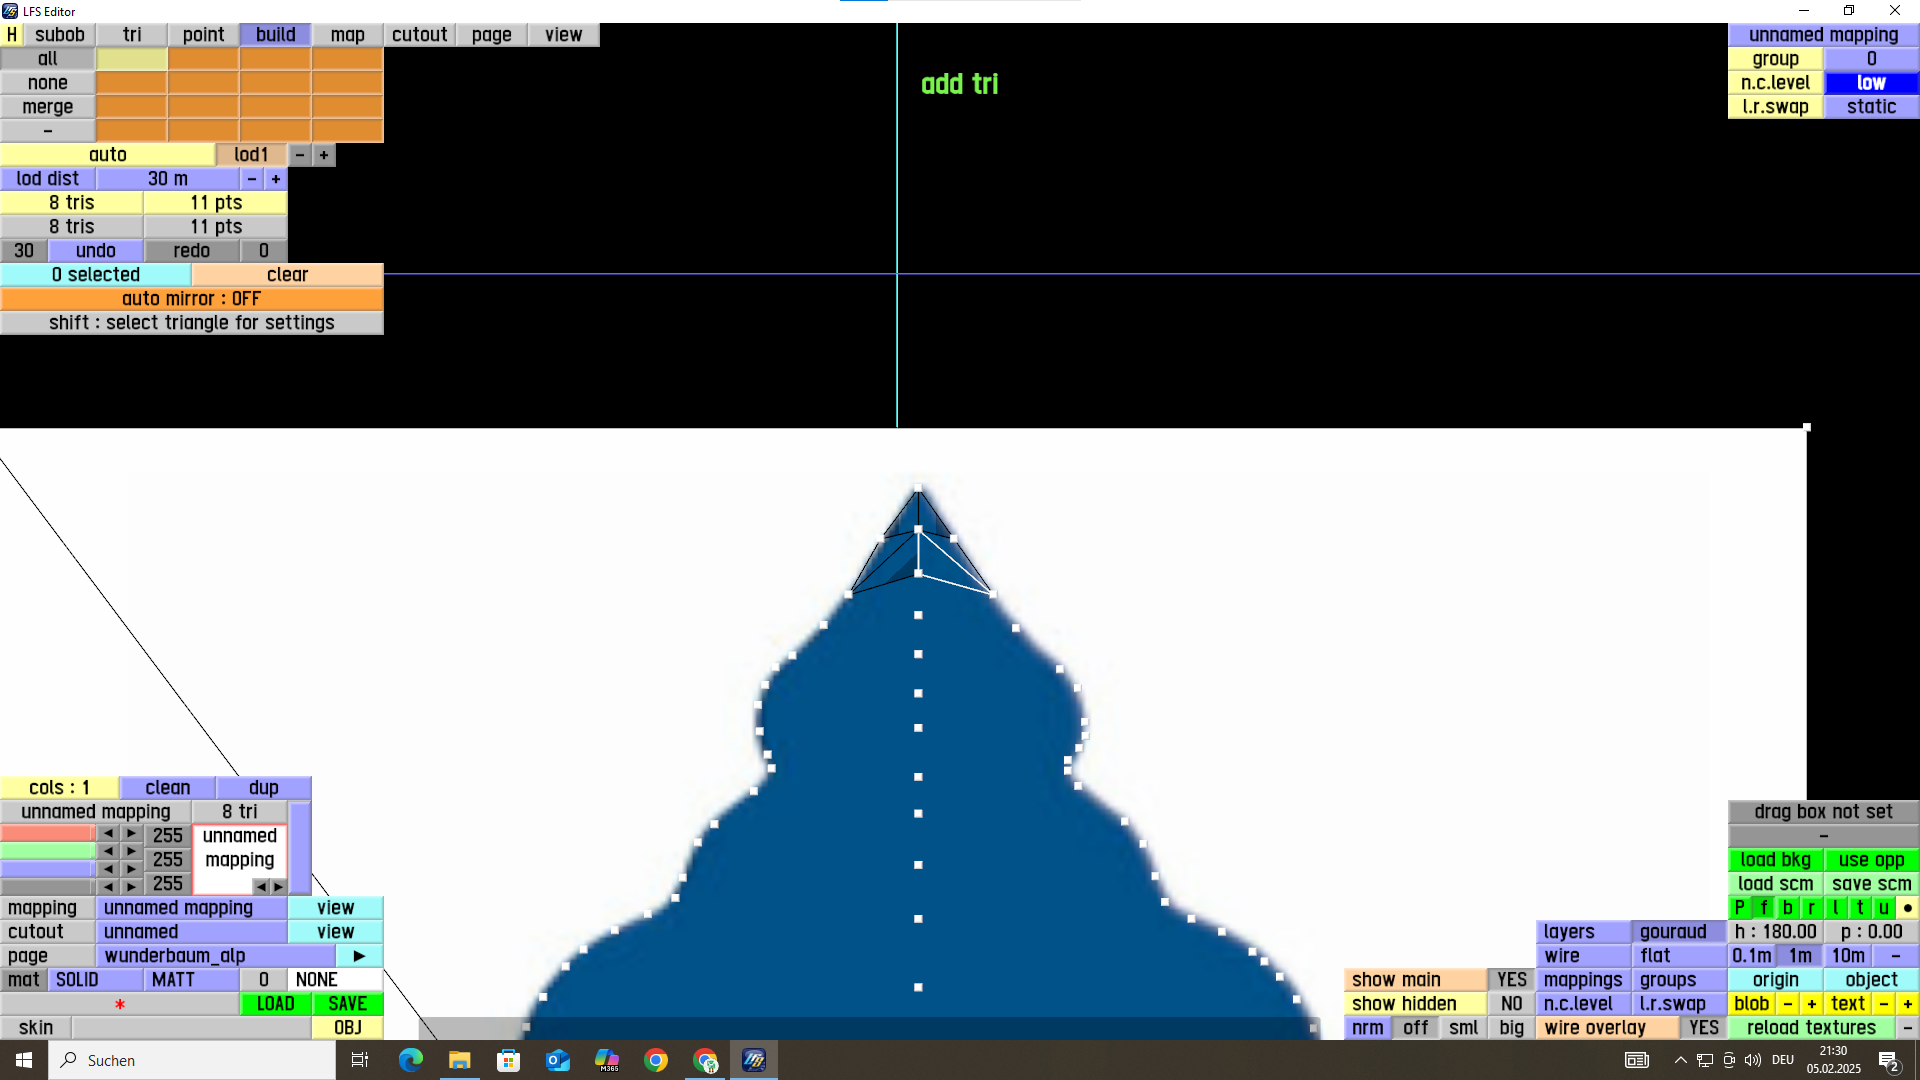Click the dot button after u
The image size is (1920, 1080).
click(1907, 908)
